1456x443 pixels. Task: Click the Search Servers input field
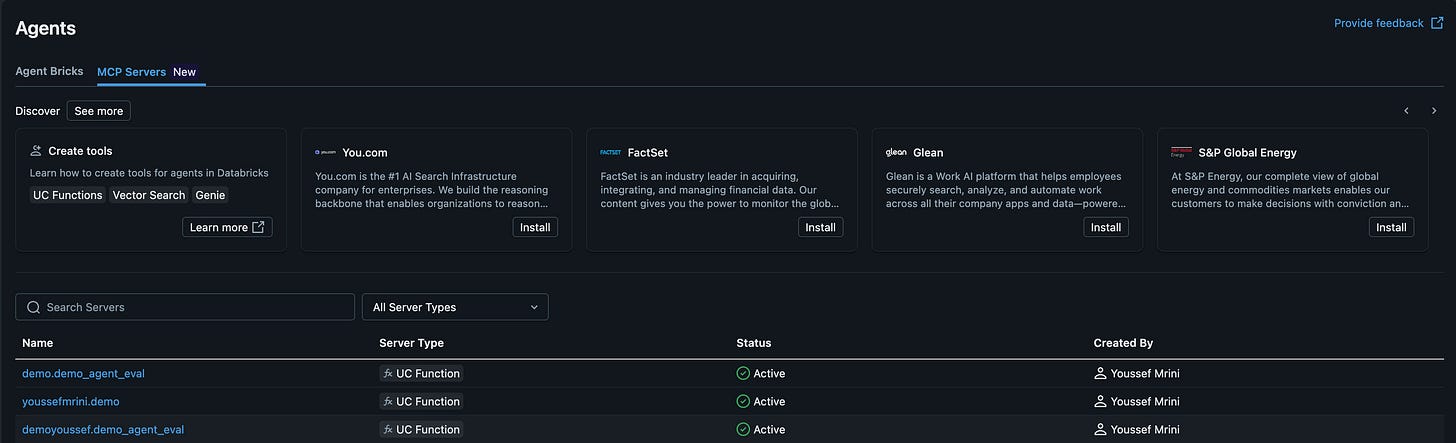tap(185, 307)
